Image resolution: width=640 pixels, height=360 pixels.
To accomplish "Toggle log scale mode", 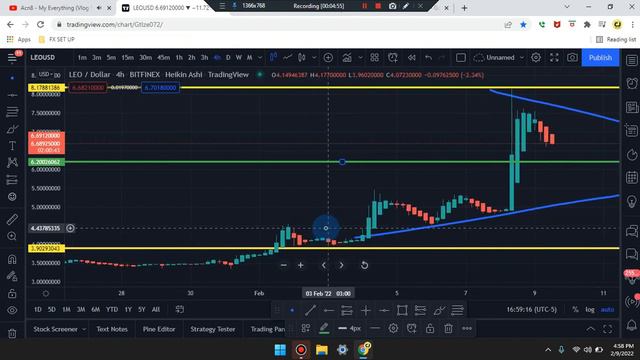I will click(590, 309).
